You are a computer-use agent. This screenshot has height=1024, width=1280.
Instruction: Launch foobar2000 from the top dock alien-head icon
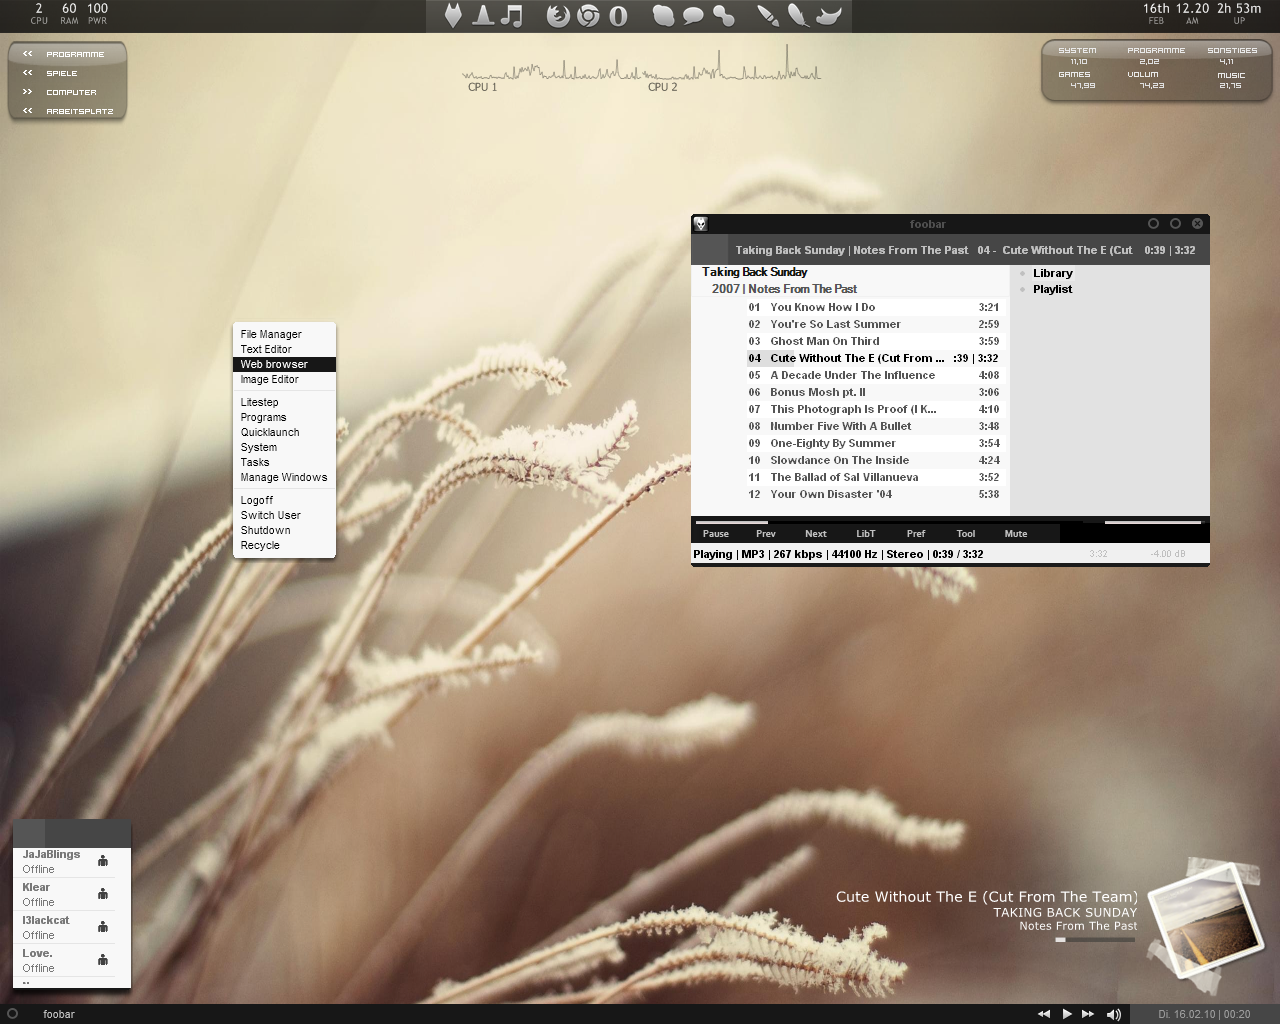click(453, 15)
